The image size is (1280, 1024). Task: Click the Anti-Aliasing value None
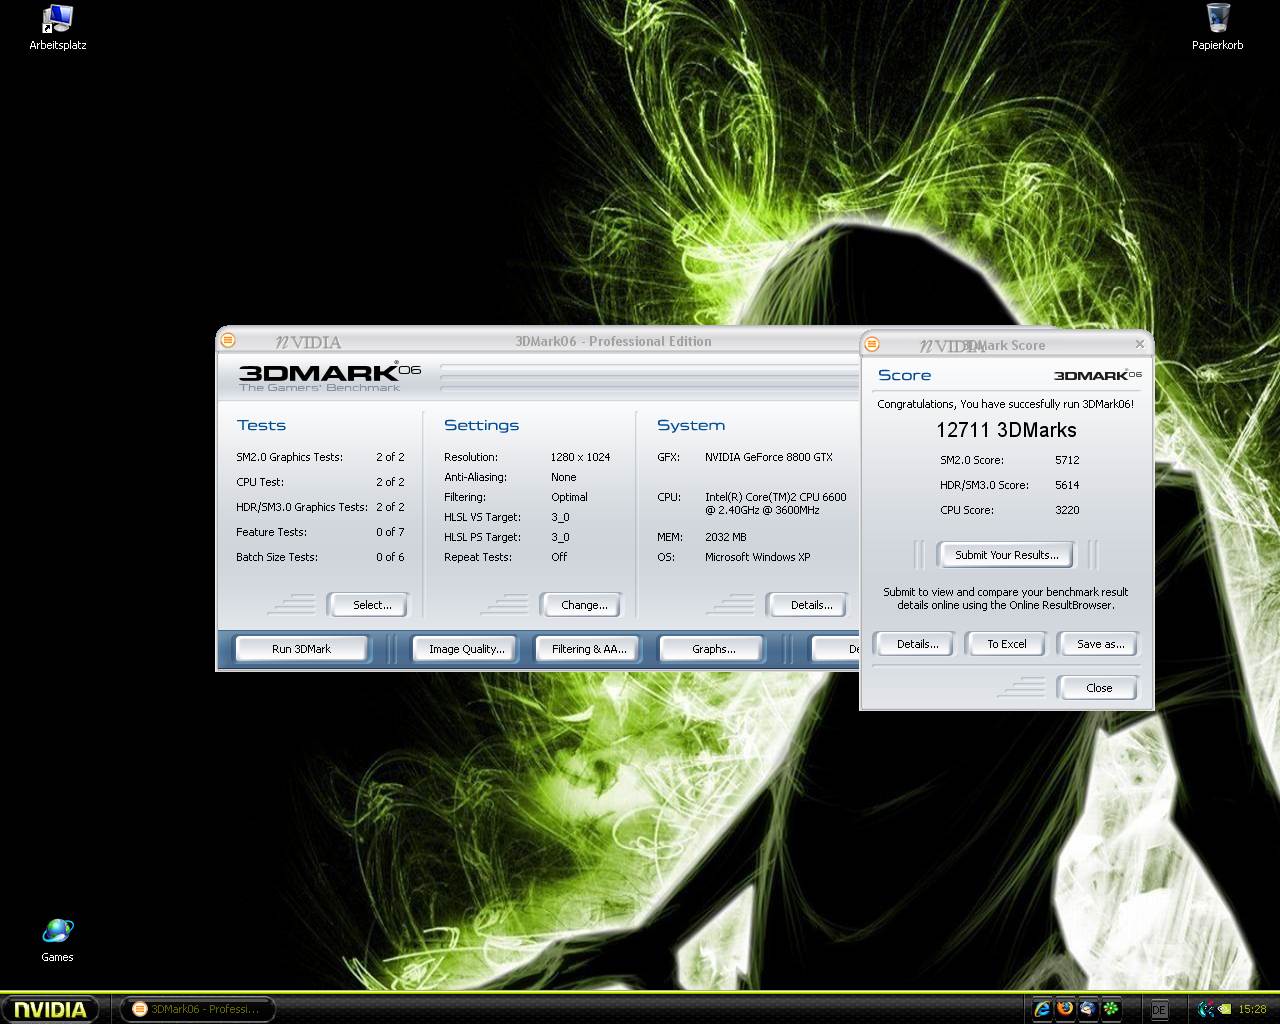[563, 477]
